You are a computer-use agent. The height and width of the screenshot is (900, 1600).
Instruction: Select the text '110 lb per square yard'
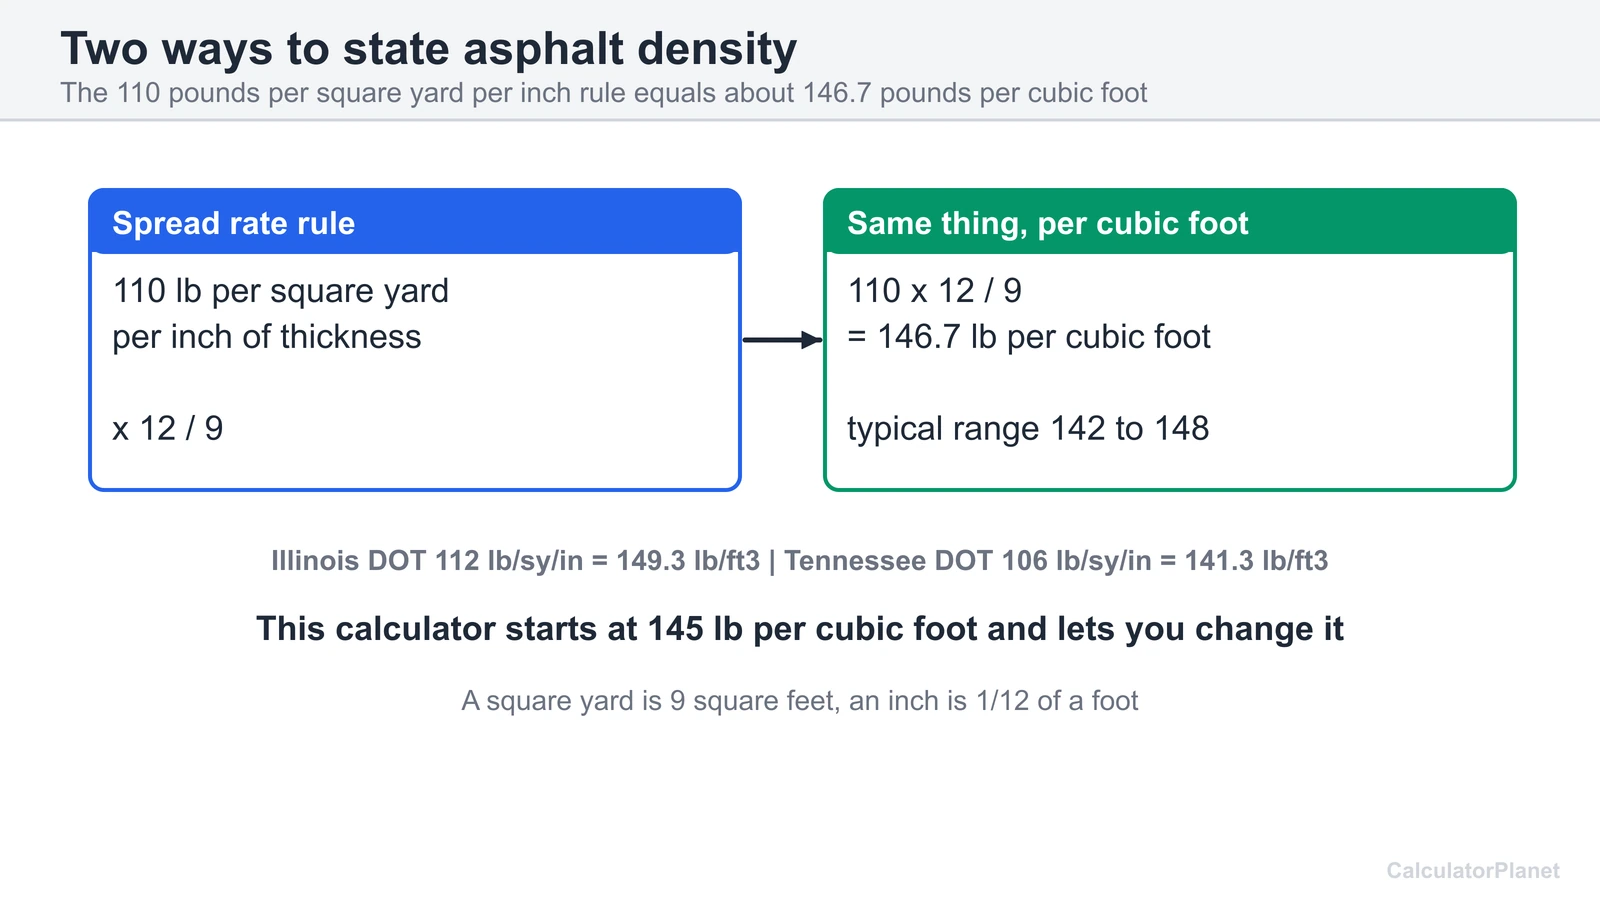tap(281, 291)
